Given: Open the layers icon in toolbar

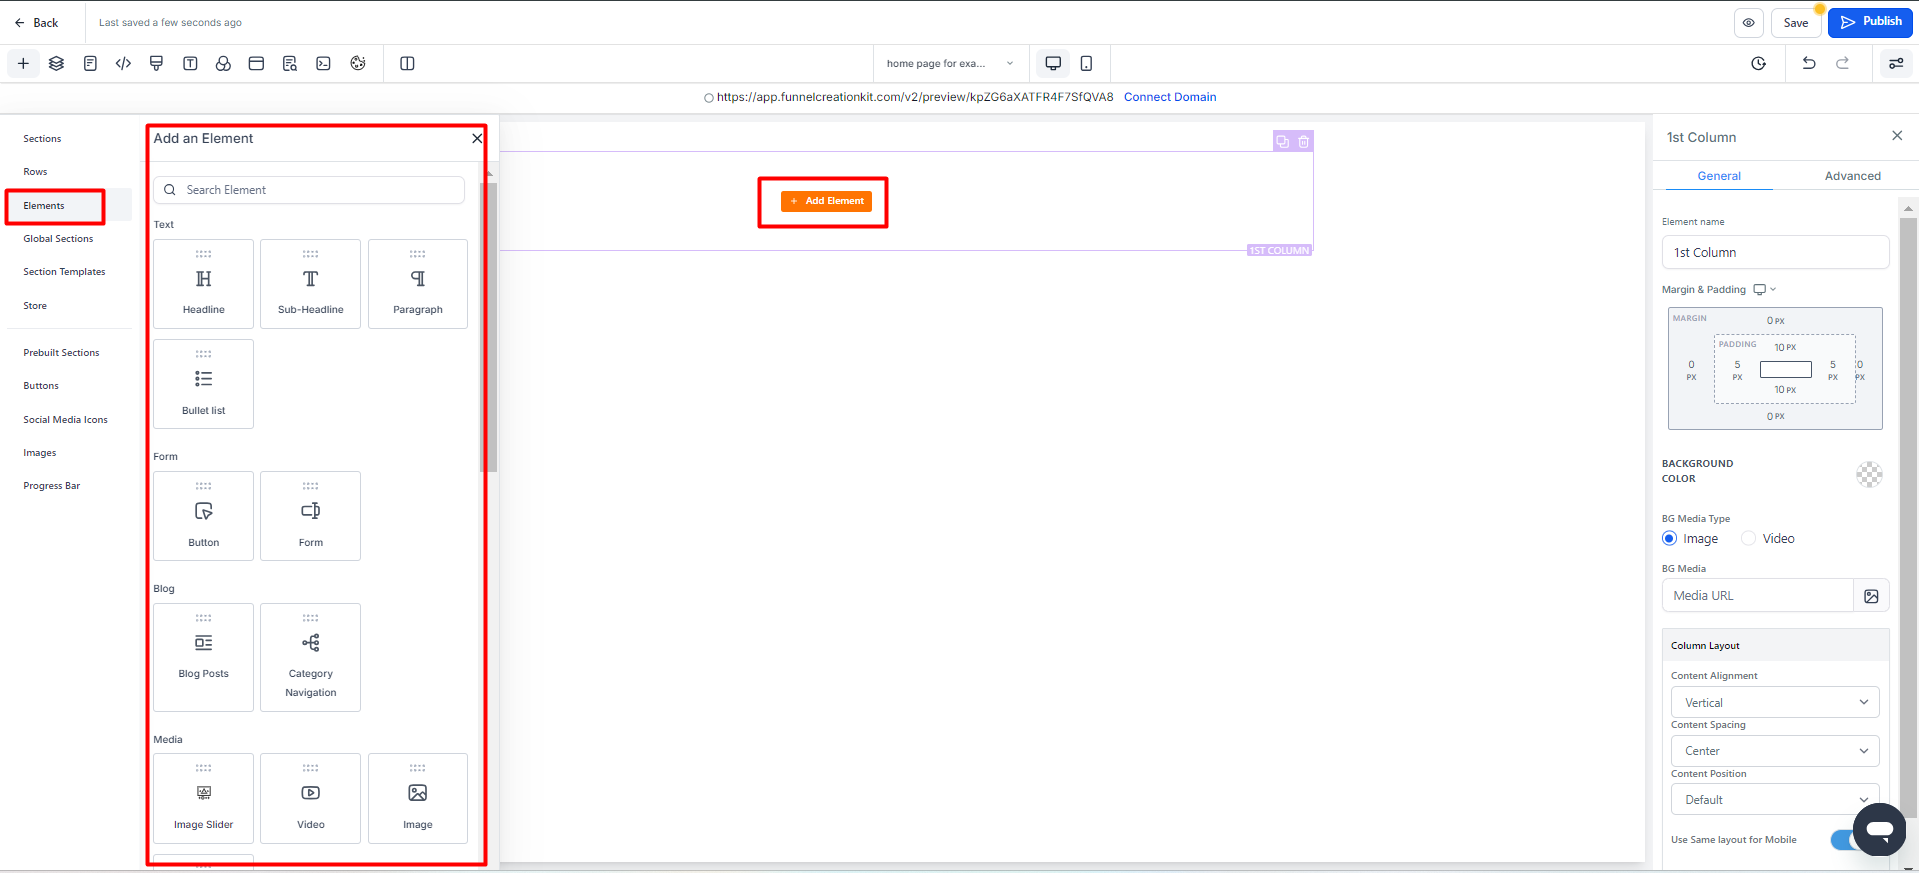Looking at the screenshot, I should [x=56, y=63].
